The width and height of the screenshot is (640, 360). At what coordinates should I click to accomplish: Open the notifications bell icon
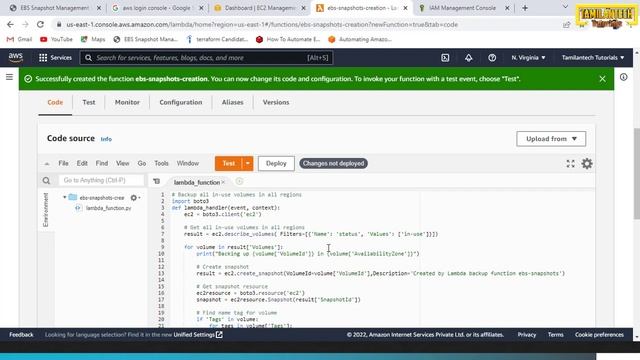[469, 58]
